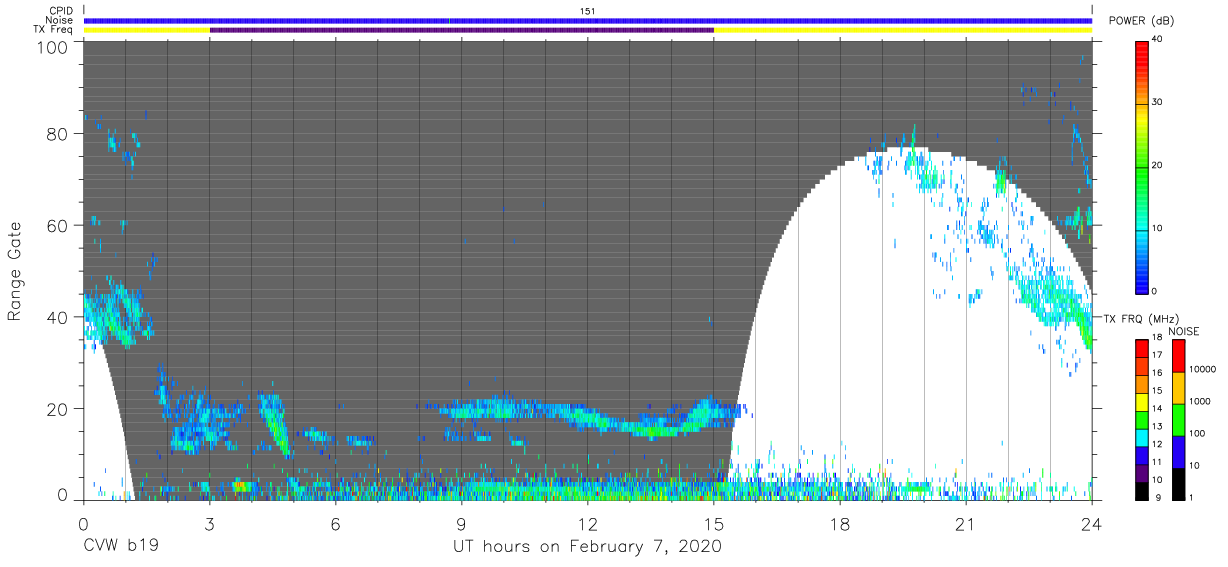The width and height of the screenshot is (1228, 567).
Task: Click the 'Range Gate' y-axis title
Action: click(x=15, y=272)
